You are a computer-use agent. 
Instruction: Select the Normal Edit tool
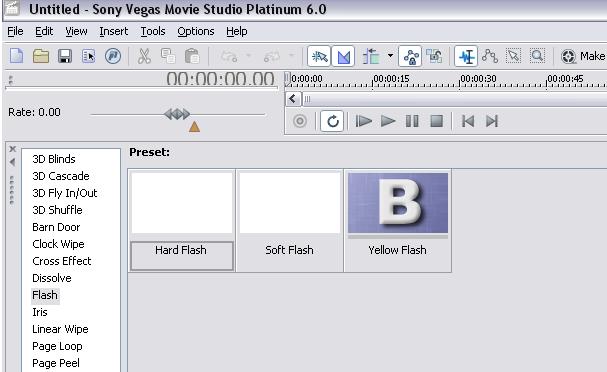coord(466,57)
